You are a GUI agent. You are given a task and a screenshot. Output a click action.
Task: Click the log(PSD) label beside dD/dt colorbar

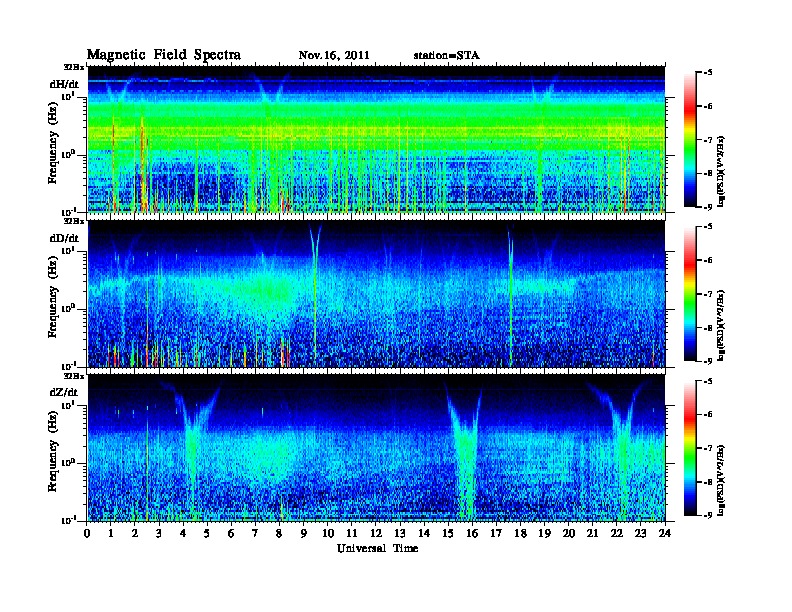coord(721,325)
